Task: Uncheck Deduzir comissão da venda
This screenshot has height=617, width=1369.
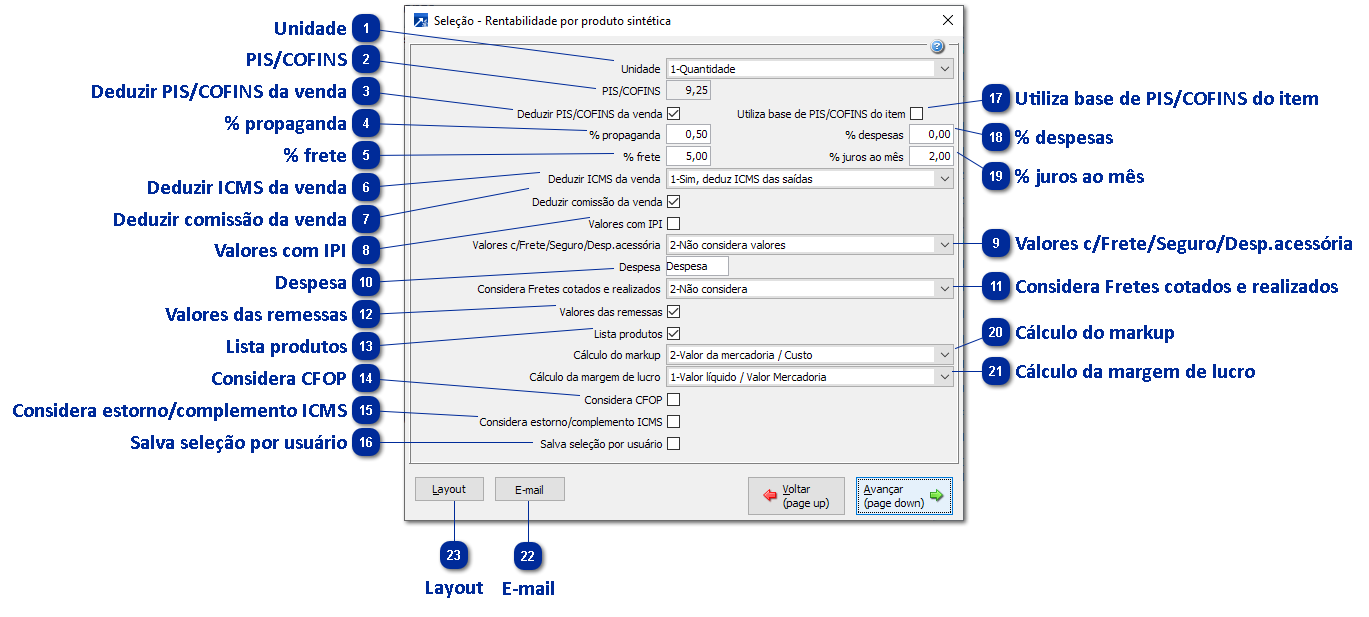Action: (x=673, y=202)
